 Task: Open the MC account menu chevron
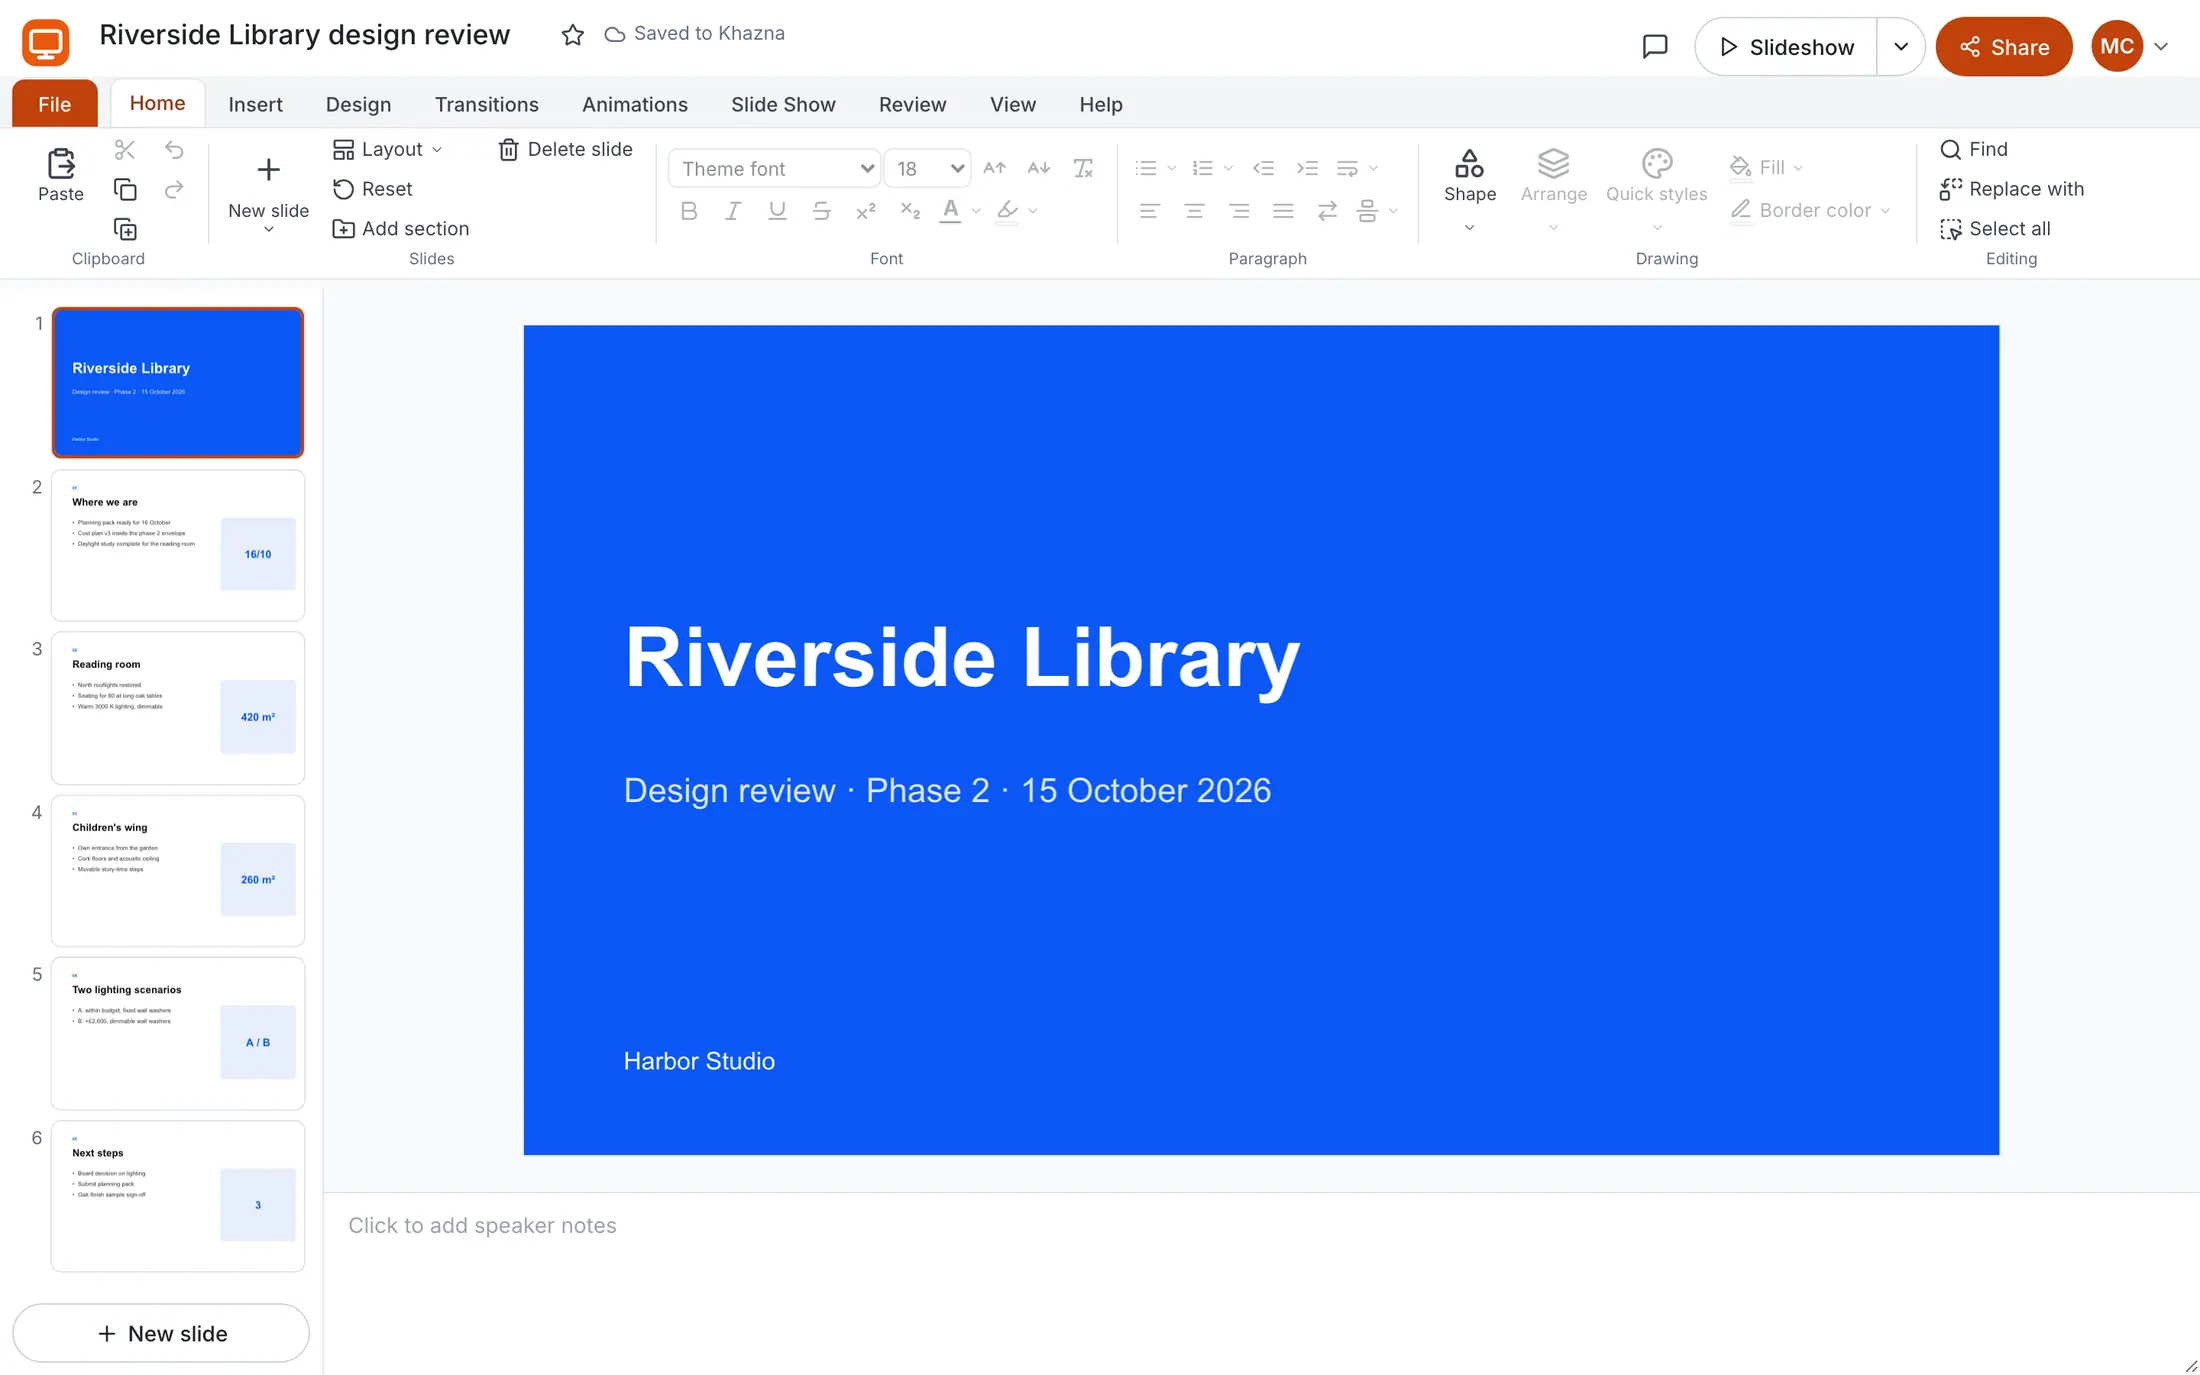[2161, 47]
